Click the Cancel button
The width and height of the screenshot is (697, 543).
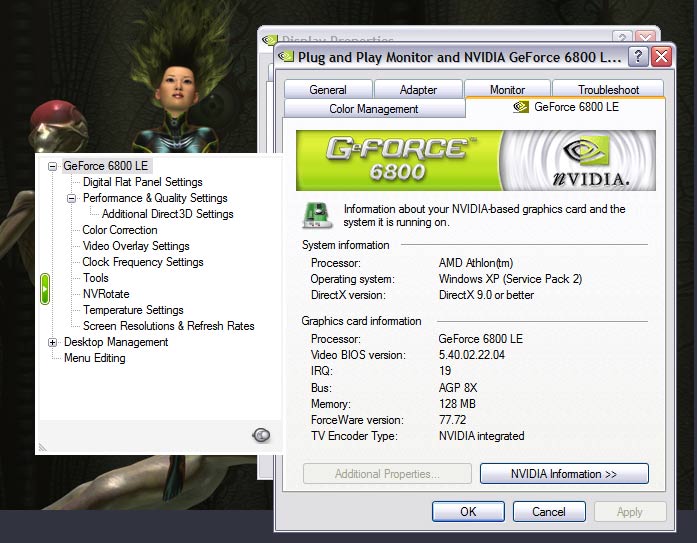click(x=549, y=511)
